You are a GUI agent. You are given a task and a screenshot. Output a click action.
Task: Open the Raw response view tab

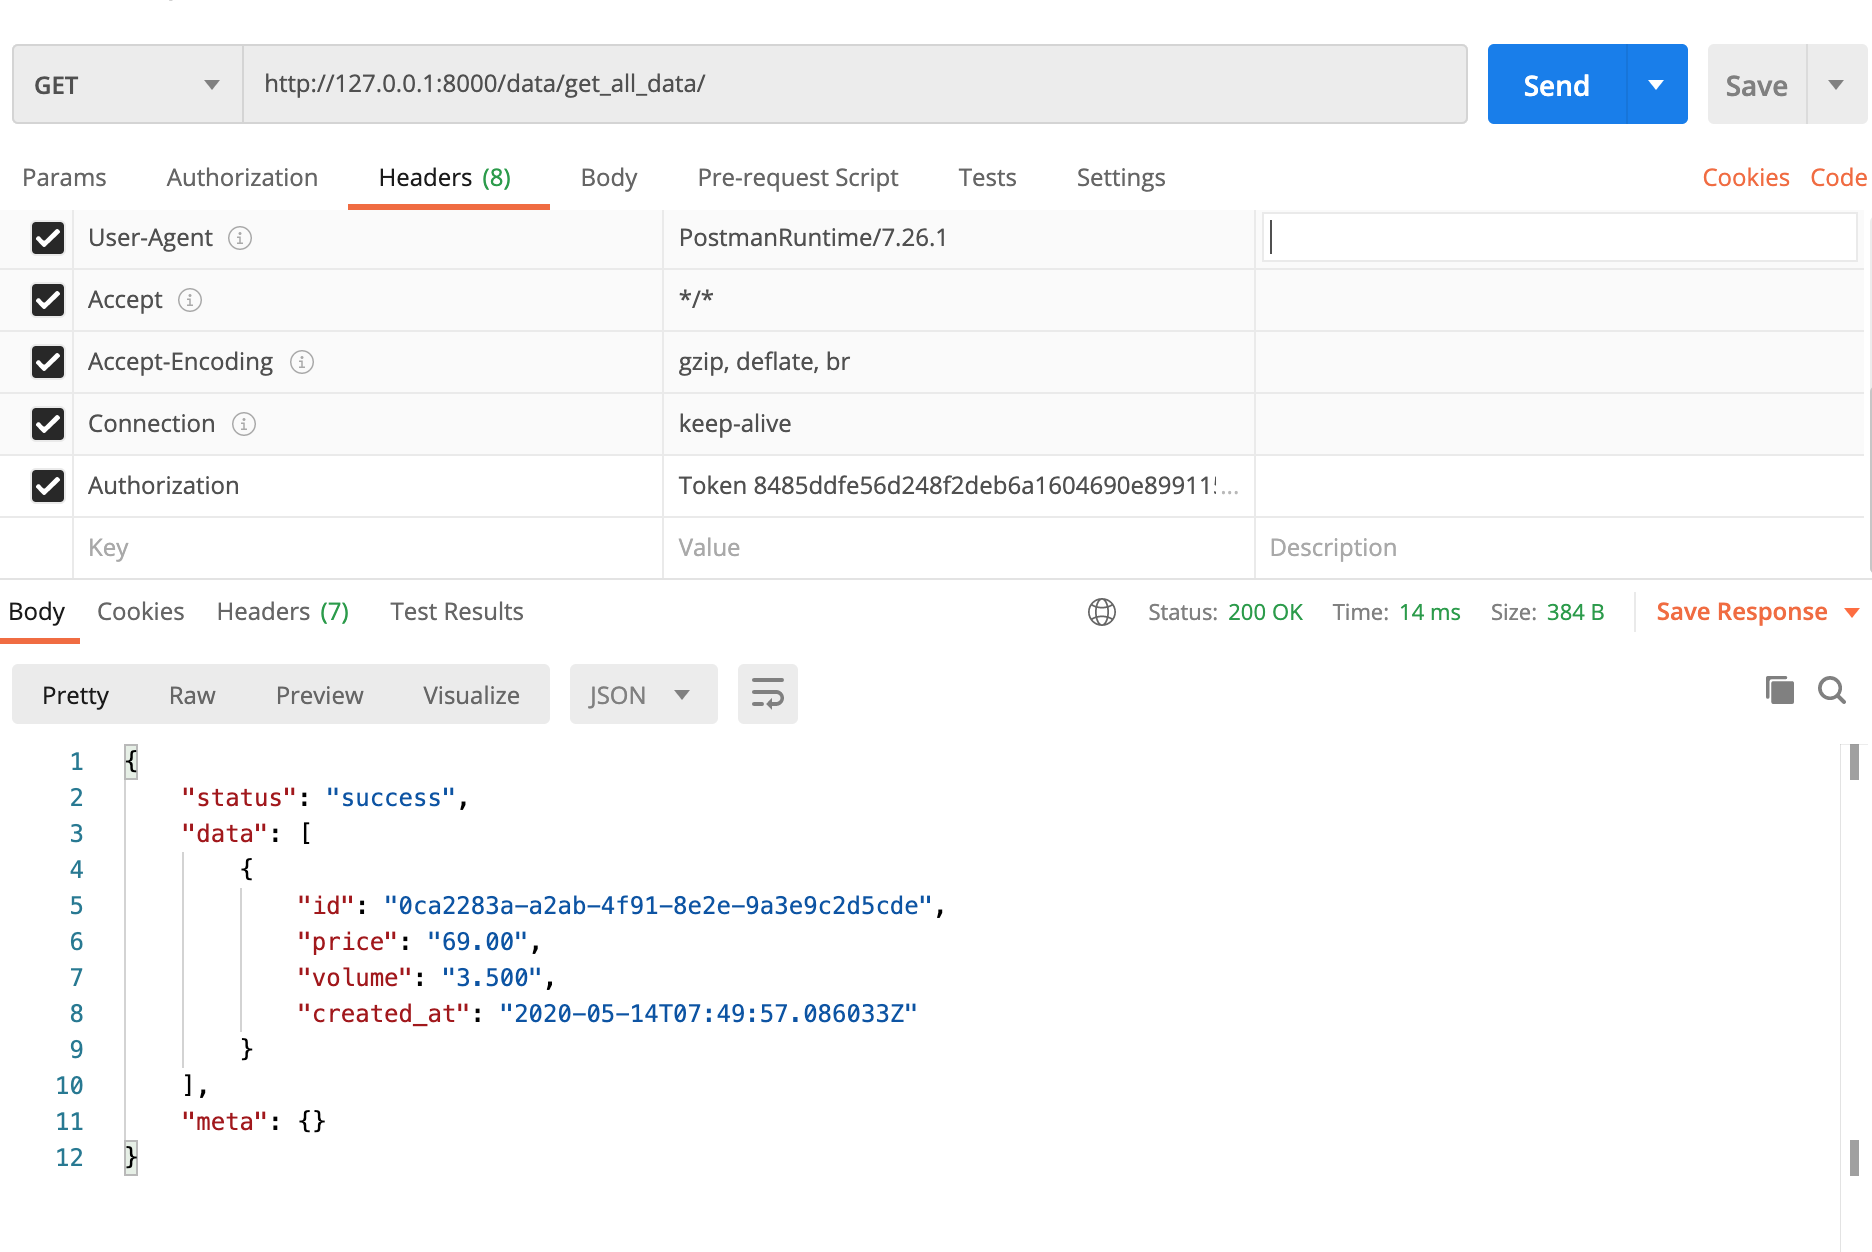tap(192, 695)
